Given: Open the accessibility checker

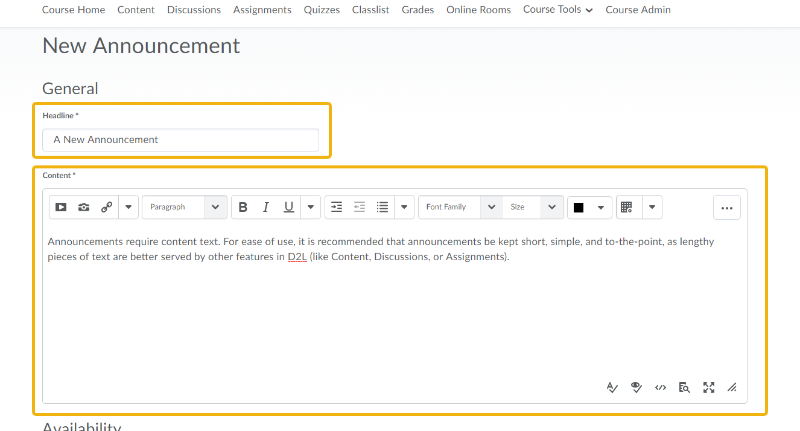Looking at the screenshot, I should pyautogui.click(x=636, y=387).
